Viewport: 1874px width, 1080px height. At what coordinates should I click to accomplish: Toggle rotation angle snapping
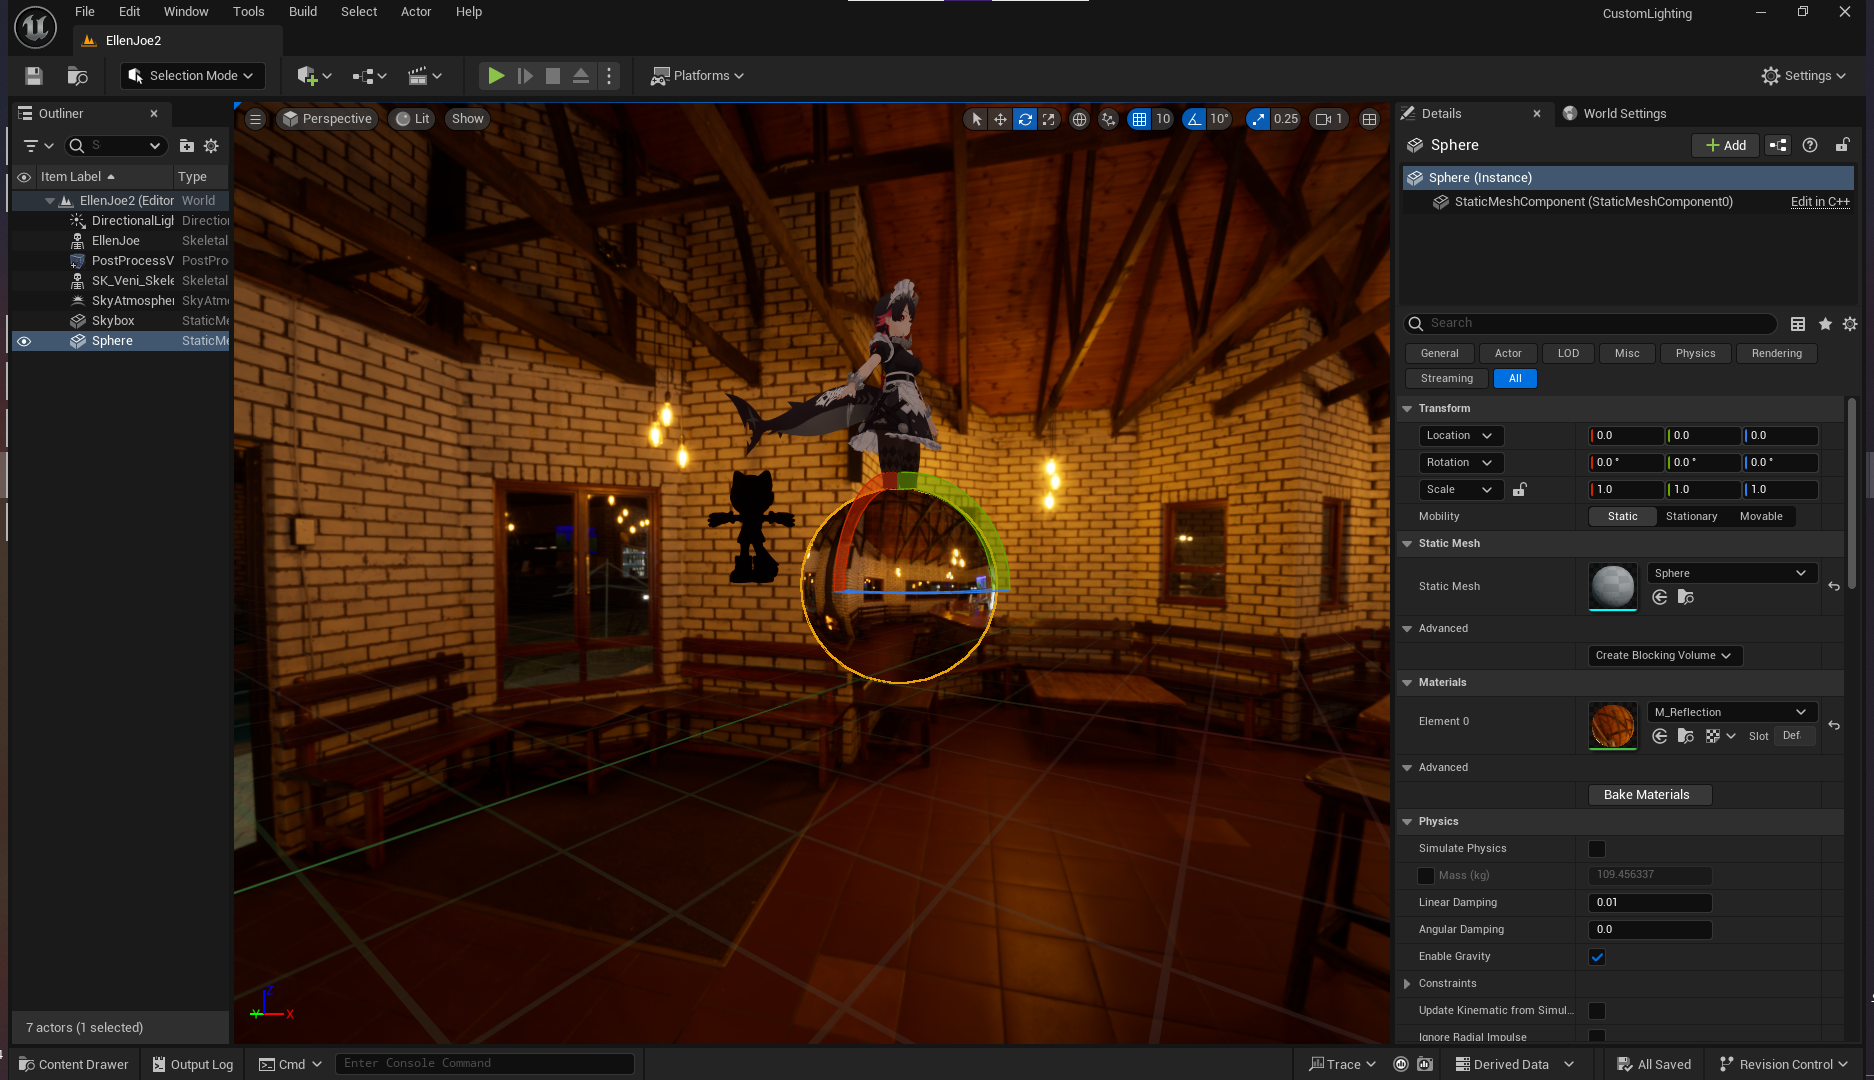point(1194,119)
